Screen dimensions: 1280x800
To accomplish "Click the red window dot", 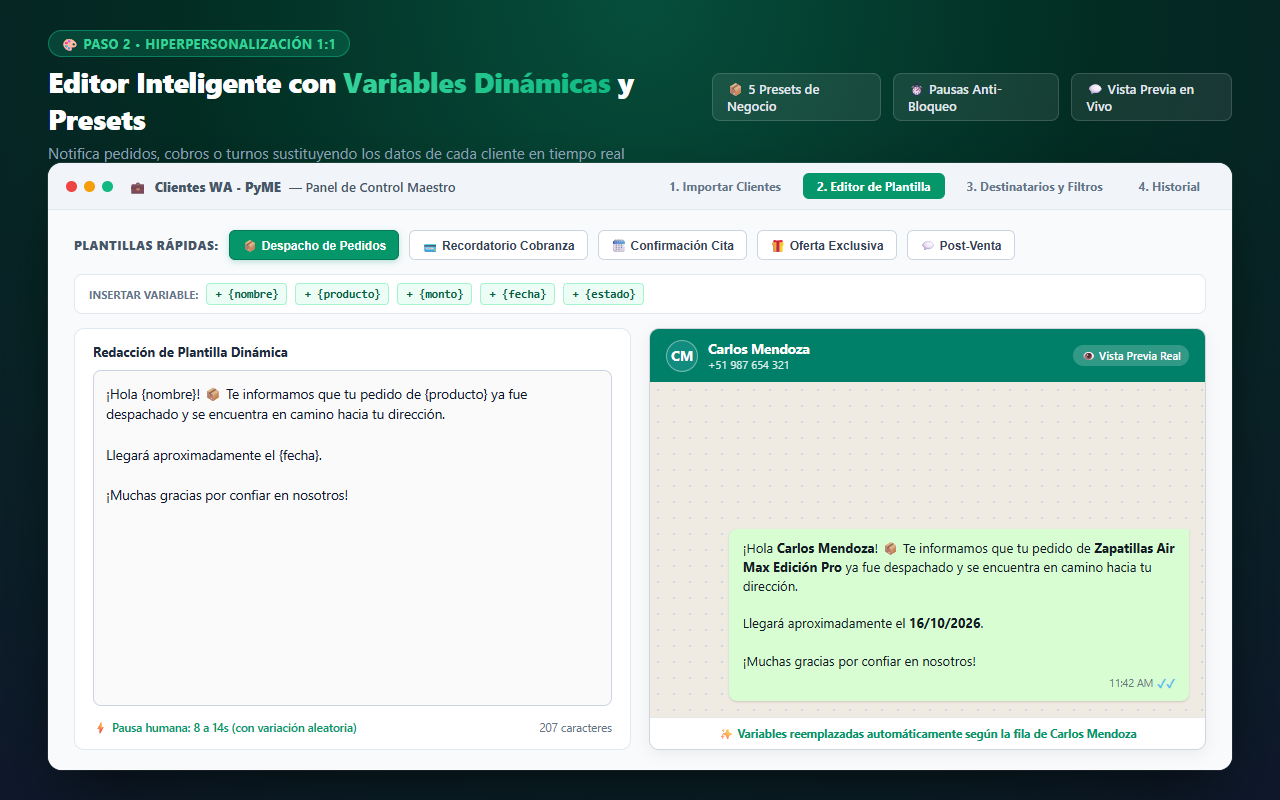I will (71, 187).
